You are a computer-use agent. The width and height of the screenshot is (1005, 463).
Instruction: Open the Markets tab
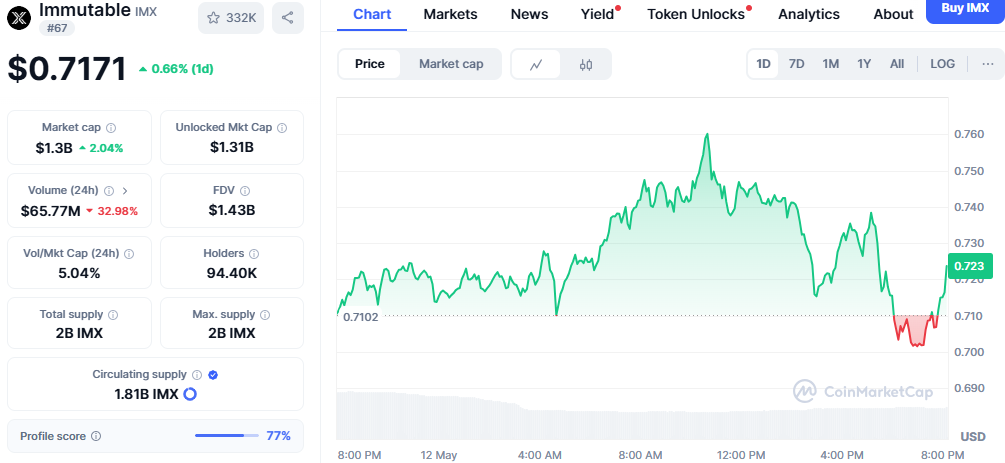451,14
